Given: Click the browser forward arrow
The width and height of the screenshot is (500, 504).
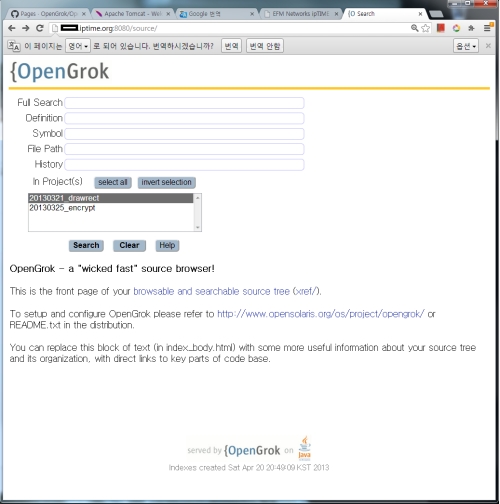Looking at the screenshot, I should coord(26,28).
